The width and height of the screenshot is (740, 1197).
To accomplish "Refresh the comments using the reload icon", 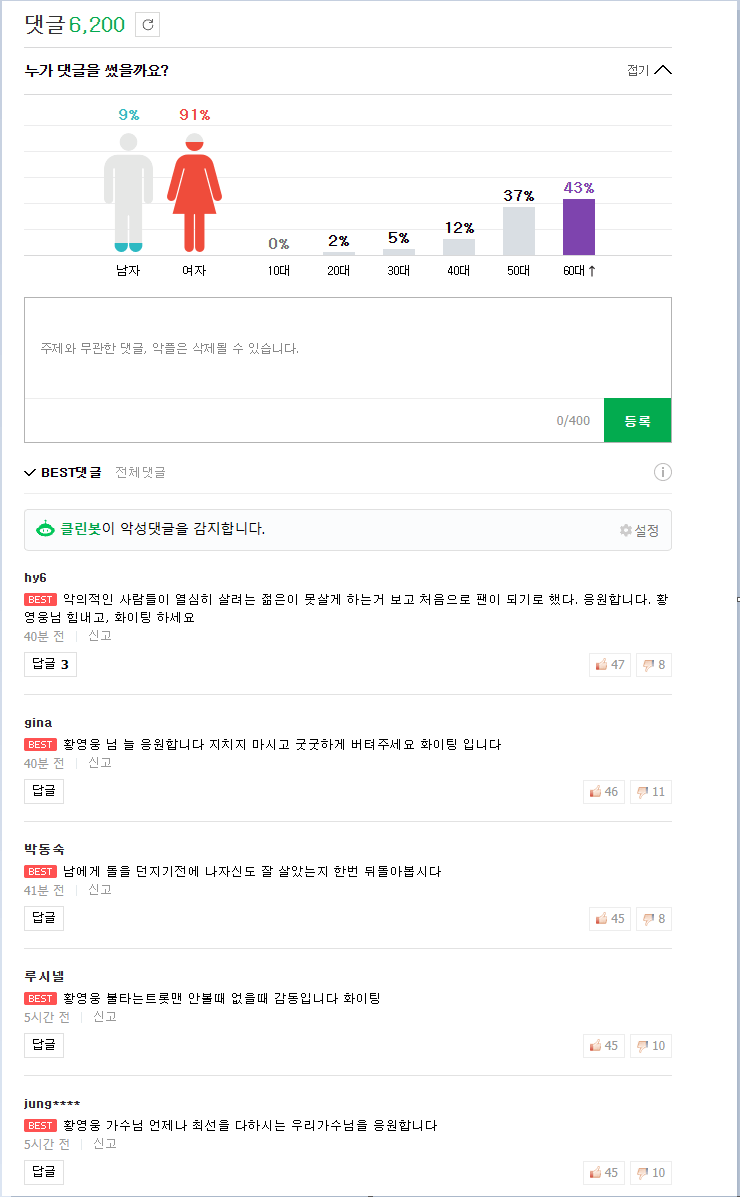I will point(147,24).
